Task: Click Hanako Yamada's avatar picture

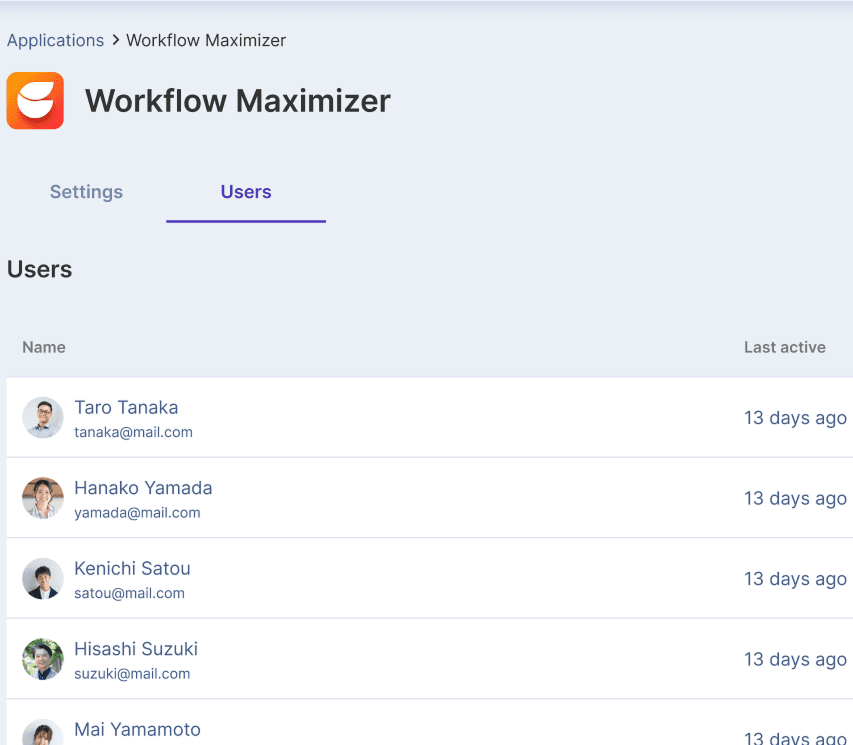Action: 42,498
